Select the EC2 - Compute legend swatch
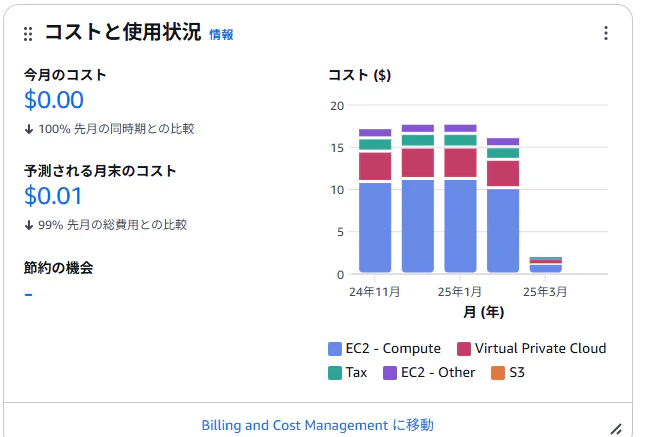The width and height of the screenshot is (651, 437). point(335,349)
